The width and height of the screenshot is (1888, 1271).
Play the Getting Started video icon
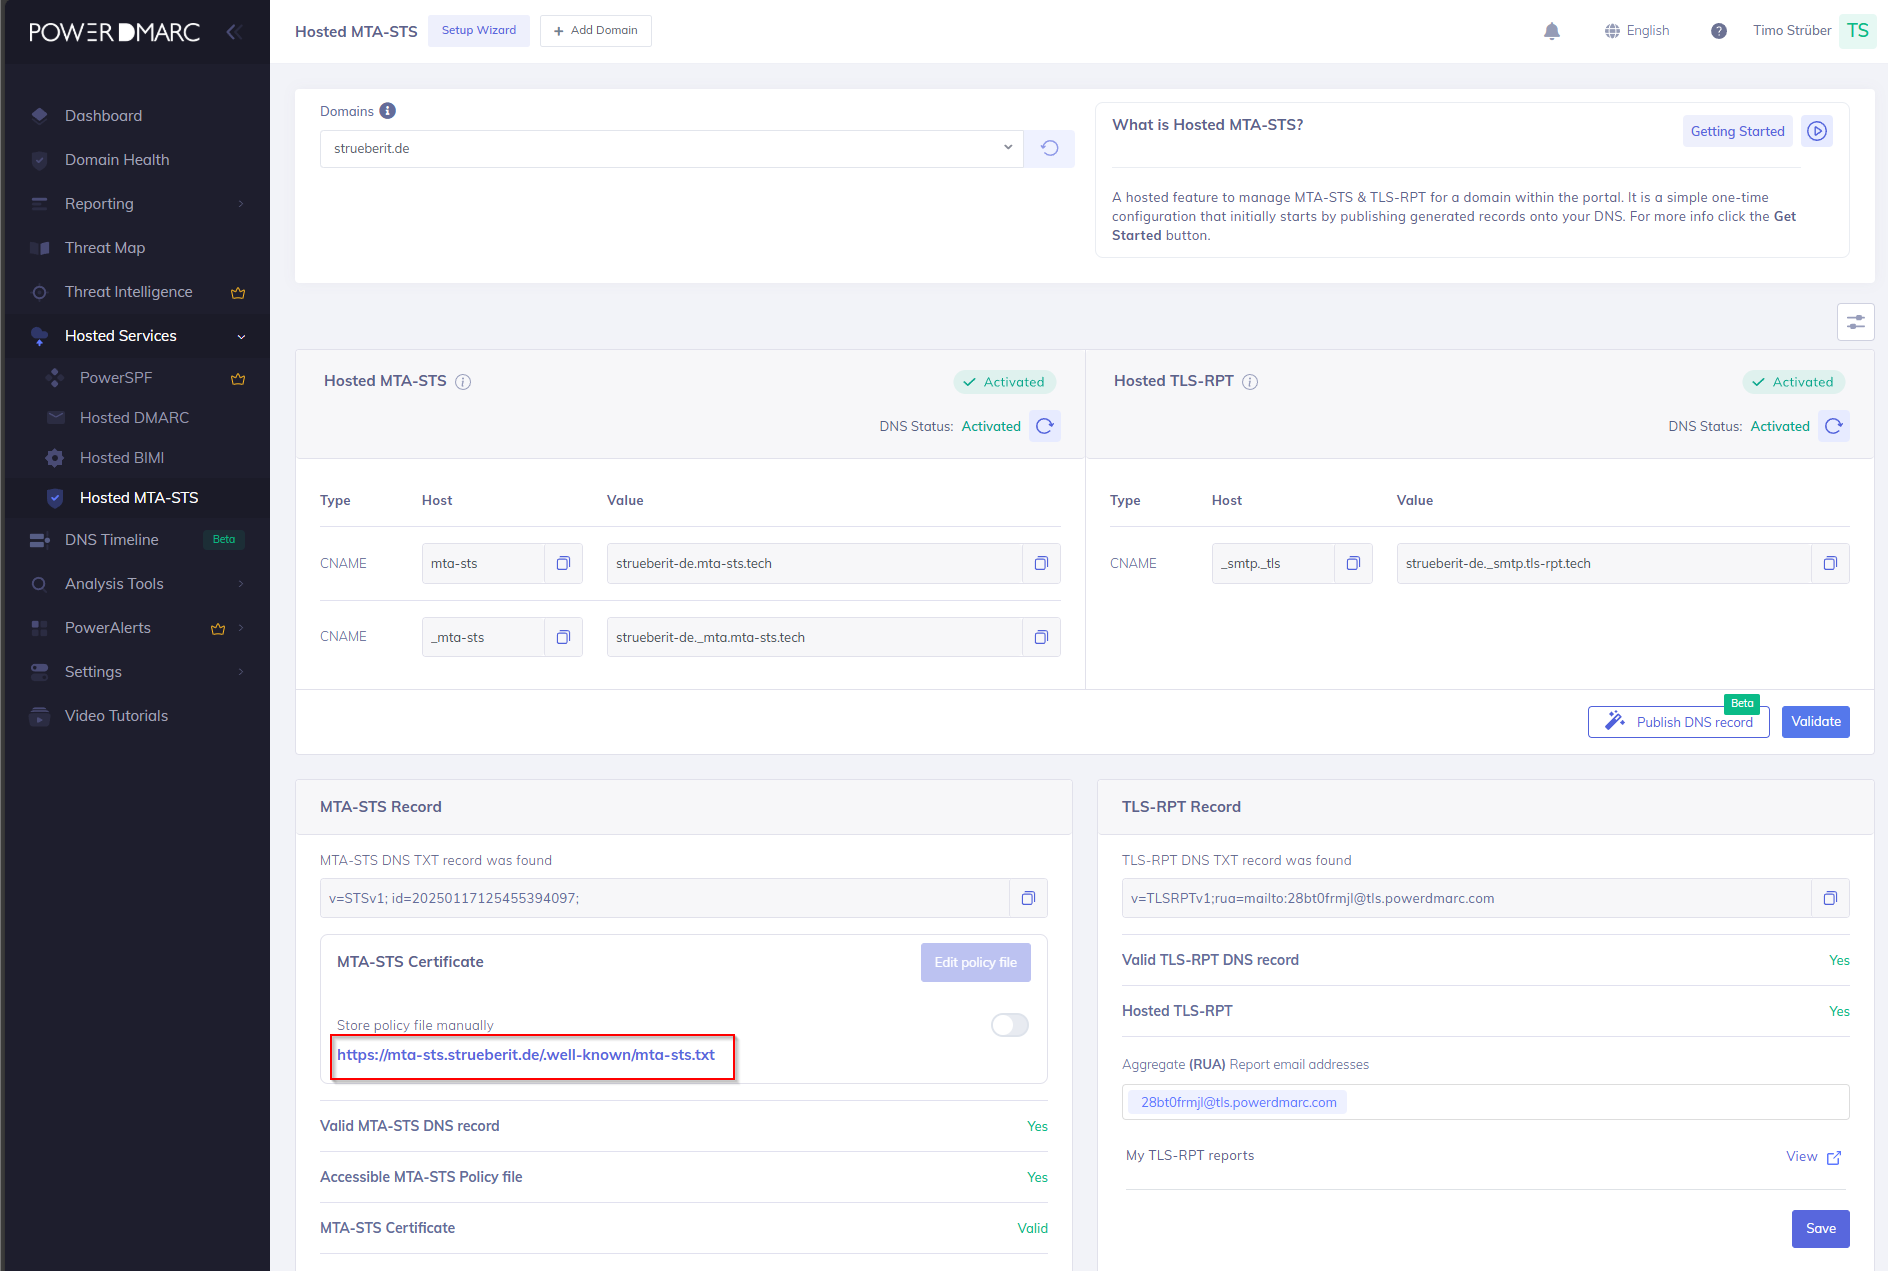pos(1817,131)
